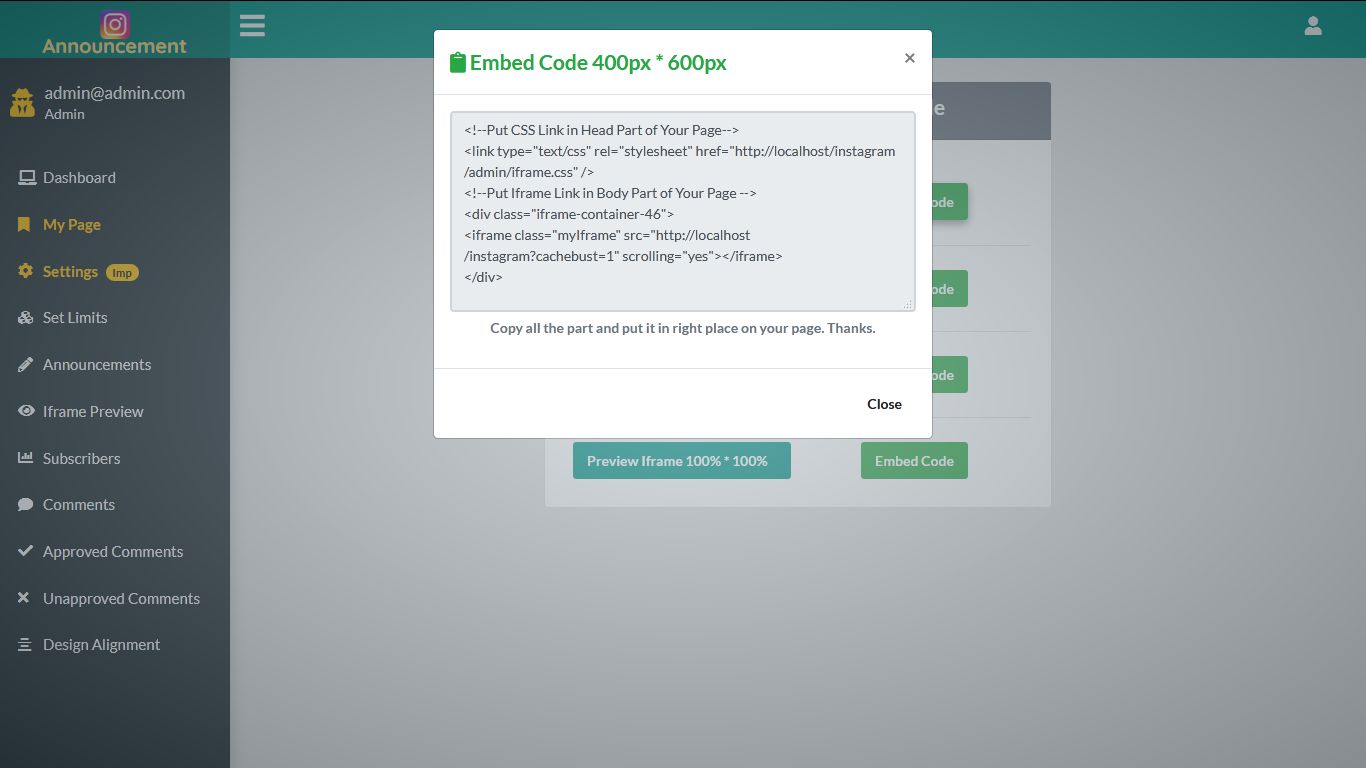This screenshot has width=1366, height=768.
Task: Select the embed code text area
Action: click(683, 210)
